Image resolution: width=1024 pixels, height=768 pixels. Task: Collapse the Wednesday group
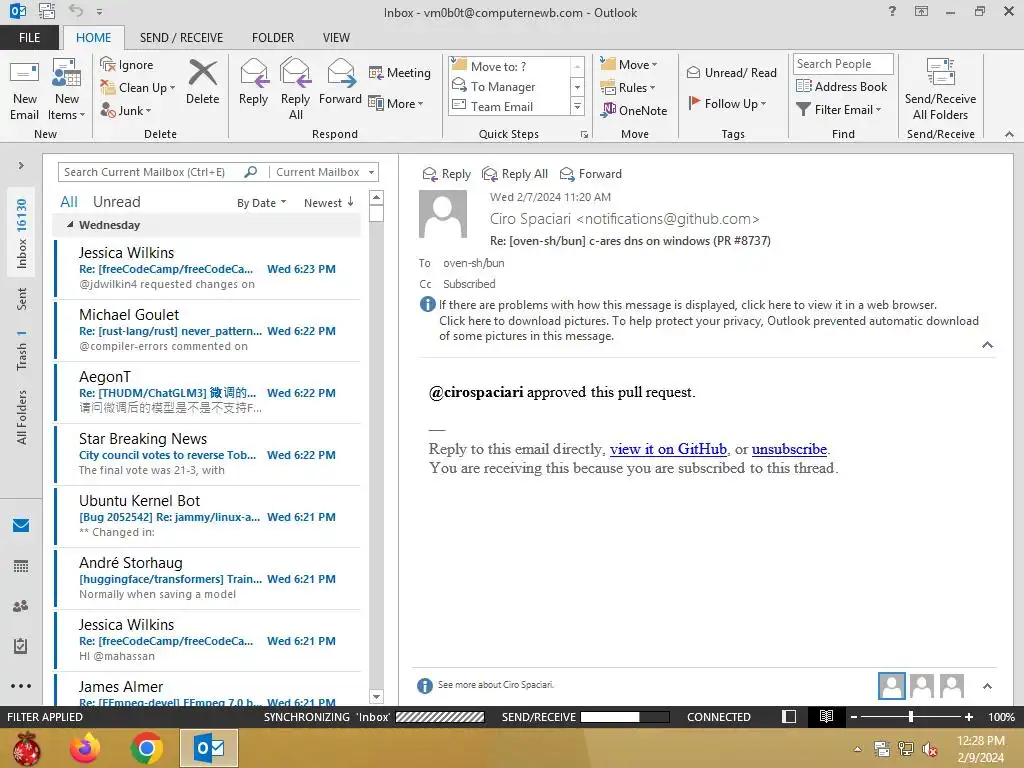(x=70, y=225)
